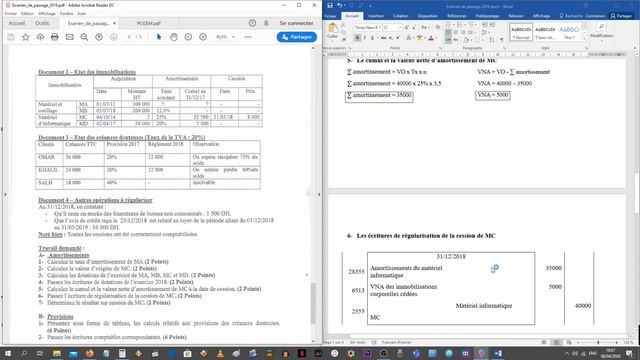Adjust the Word zoom slider
Viewport: 640px width, 360px height.
[598, 342]
